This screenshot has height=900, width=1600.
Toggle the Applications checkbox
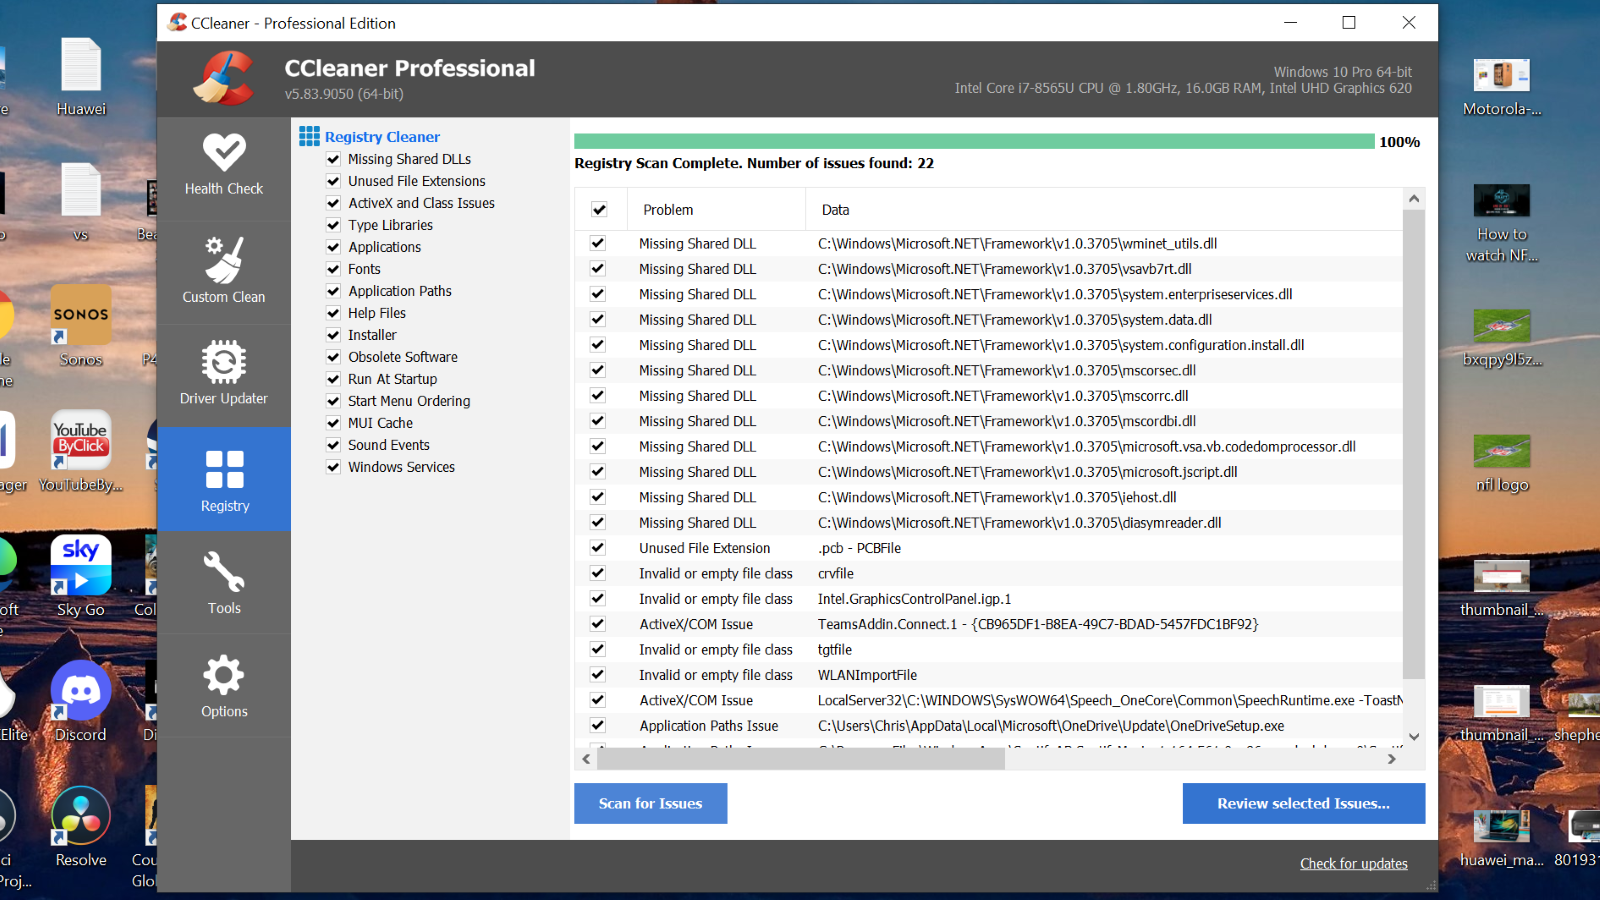click(x=333, y=247)
